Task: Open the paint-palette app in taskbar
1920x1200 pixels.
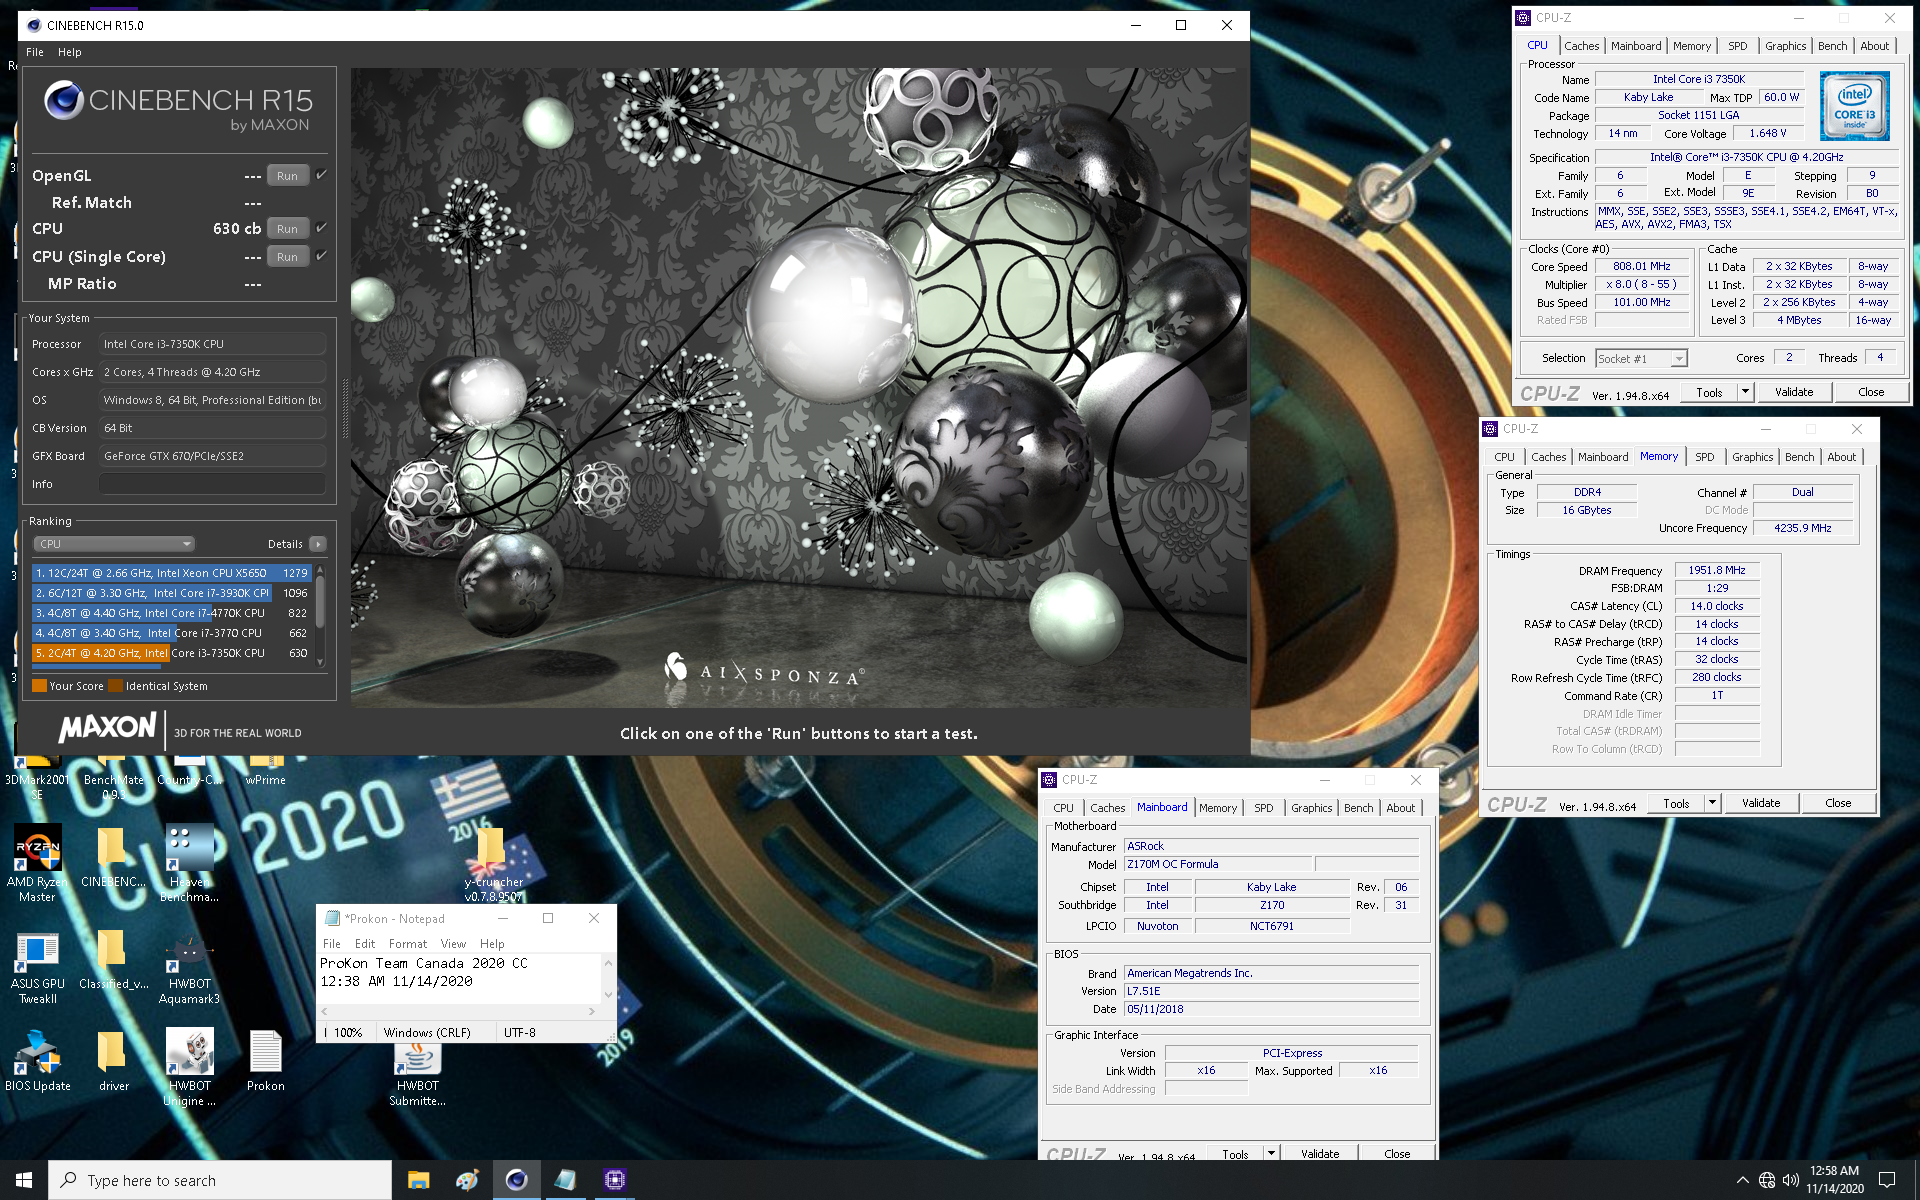Action: [x=467, y=1180]
